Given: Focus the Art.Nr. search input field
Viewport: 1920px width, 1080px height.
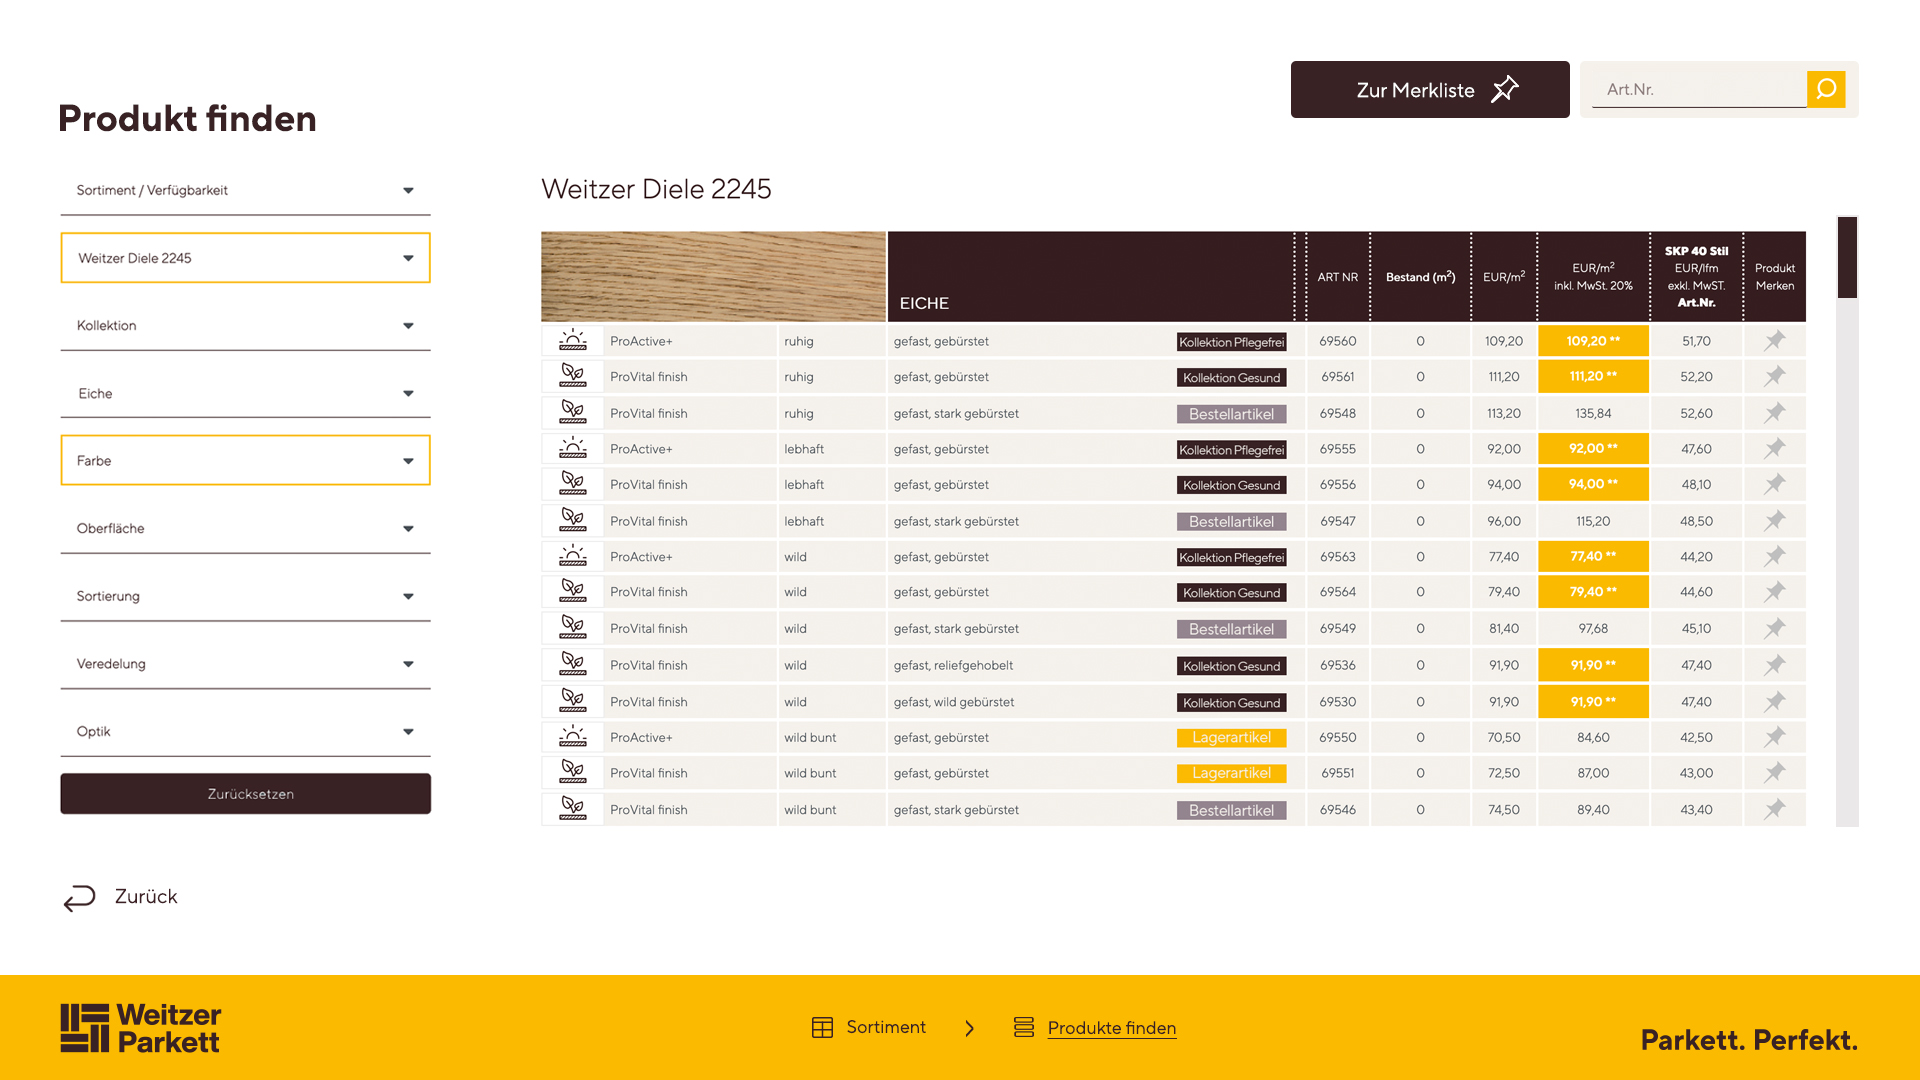Looking at the screenshot, I should point(1698,89).
